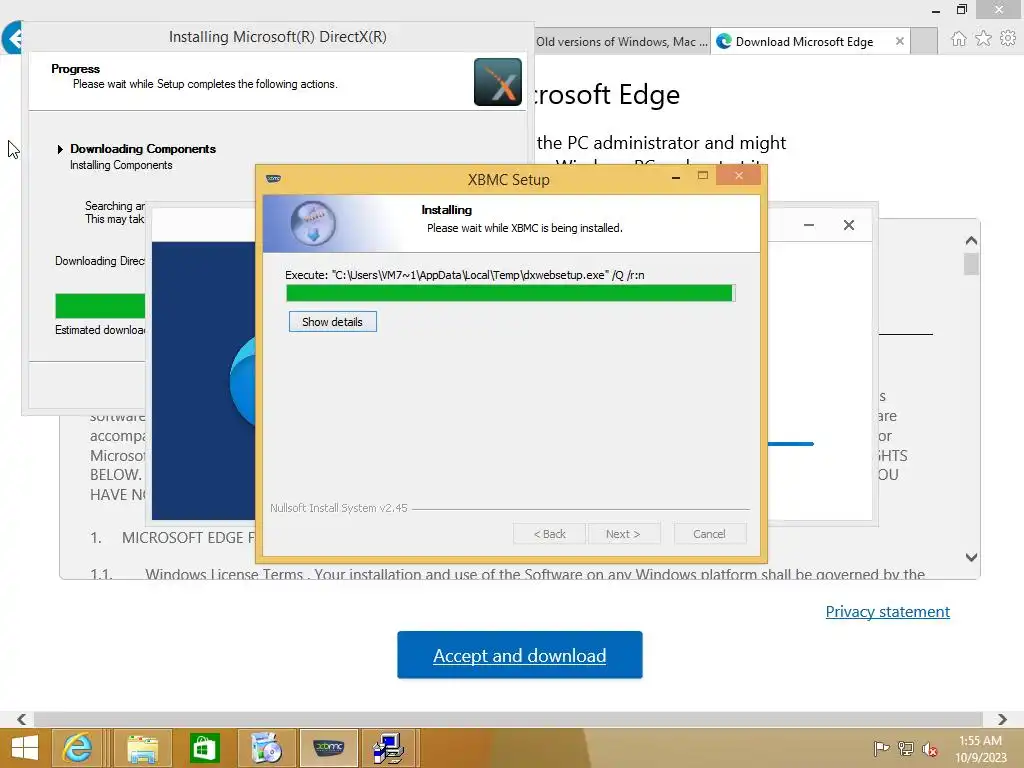Click the Downloading Components step arrow
The image size is (1024, 768).
pos(60,150)
